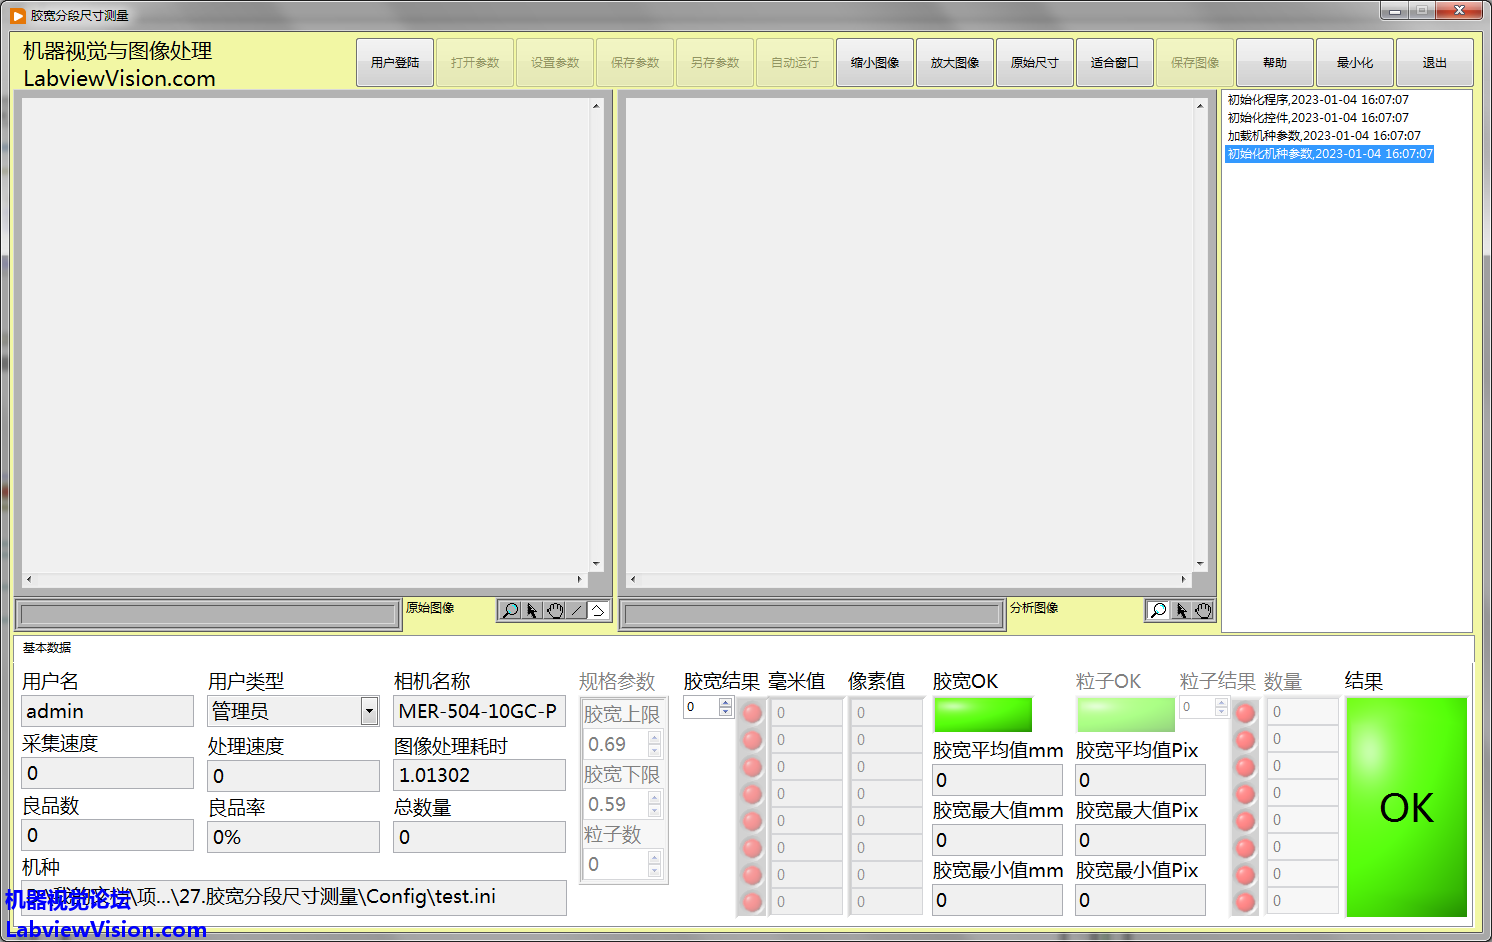Viewport: 1492px width, 942px height.
Task: Select log entry 初始化机种参数
Action: coord(1329,154)
